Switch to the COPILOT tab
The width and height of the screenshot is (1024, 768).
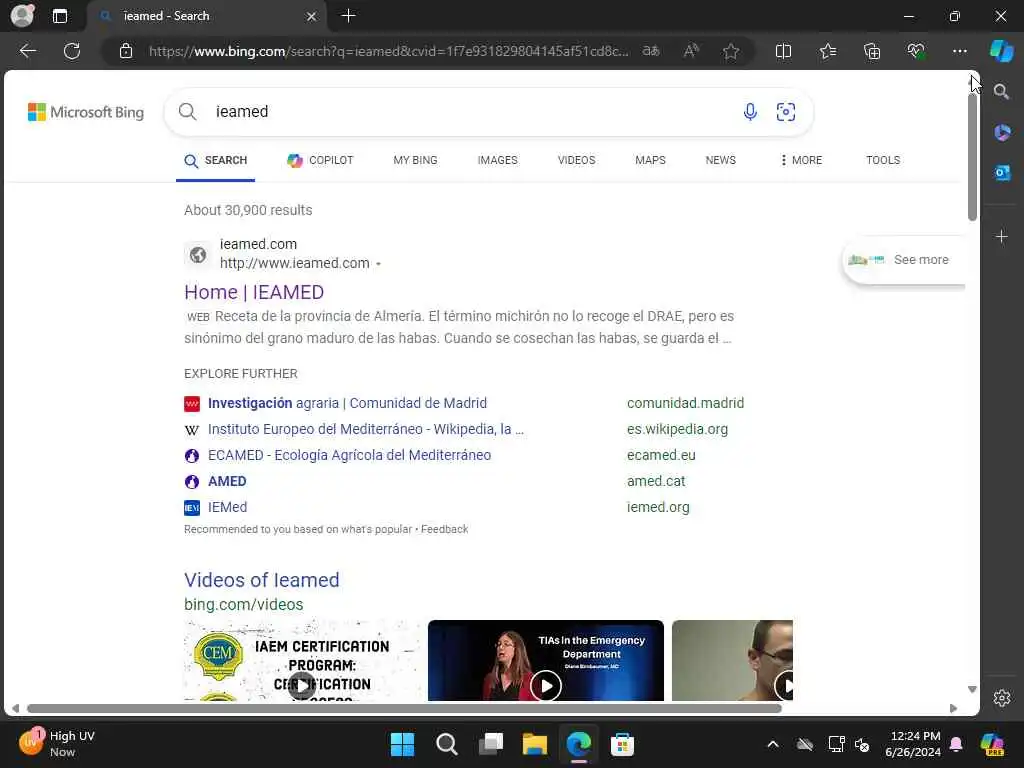[320, 161]
